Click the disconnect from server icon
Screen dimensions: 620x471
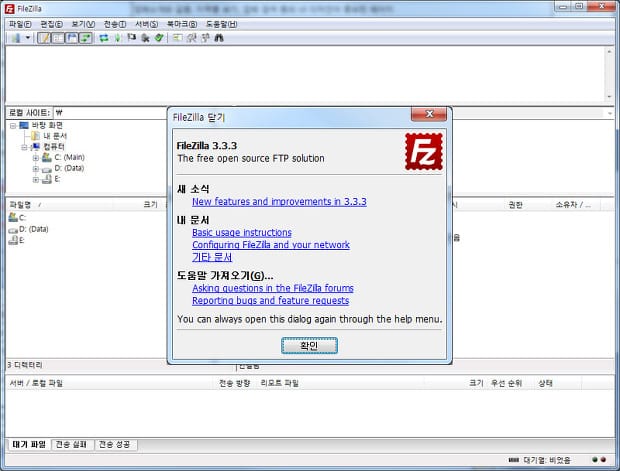coord(145,38)
